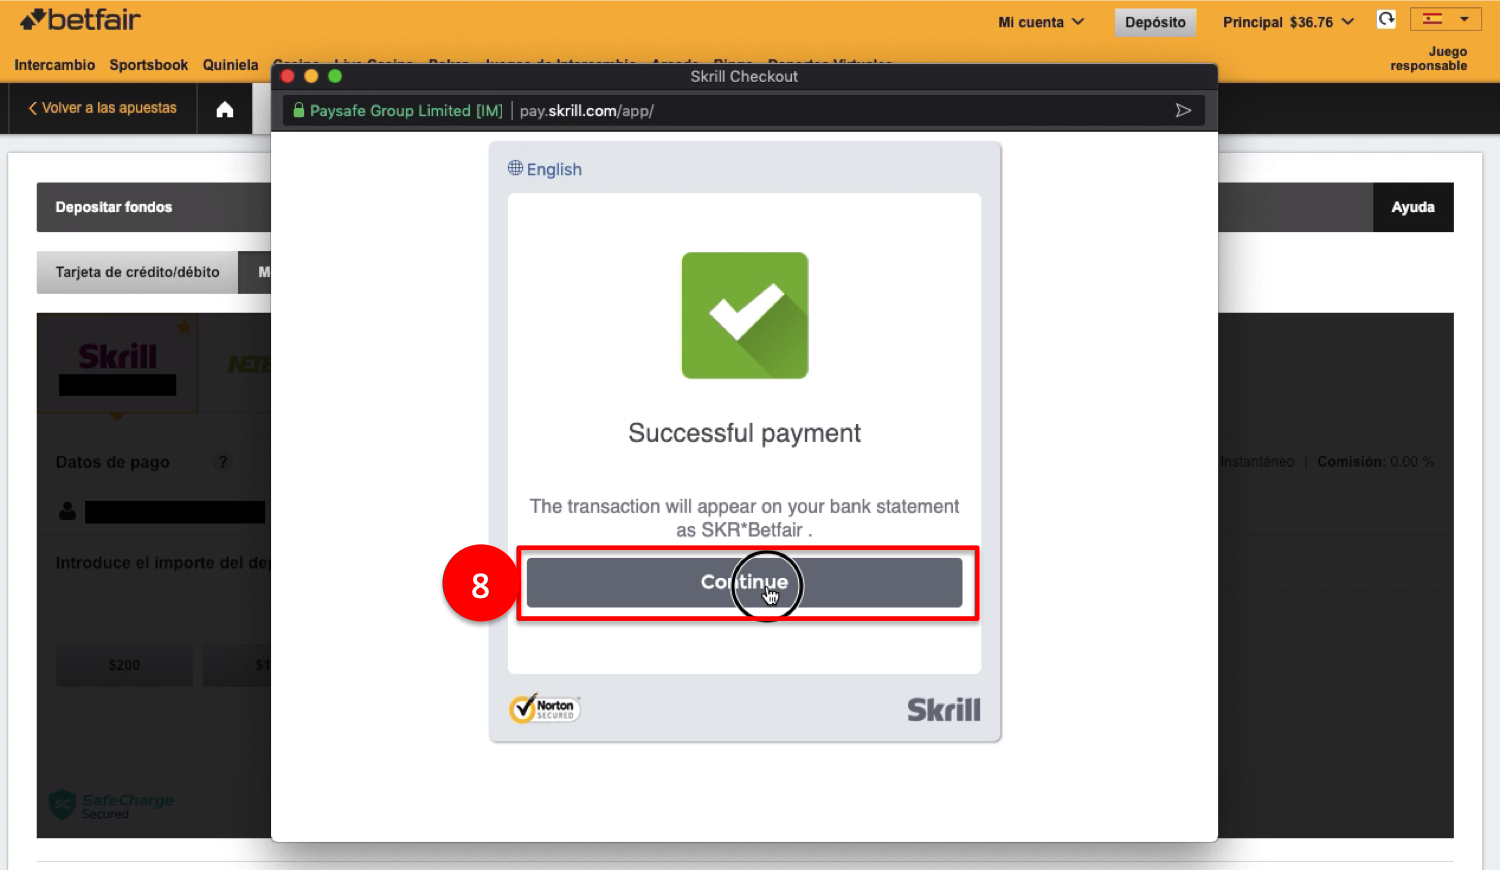The width and height of the screenshot is (1500, 871).
Task: Click Continue in Skrill Checkout
Action: point(744,582)
